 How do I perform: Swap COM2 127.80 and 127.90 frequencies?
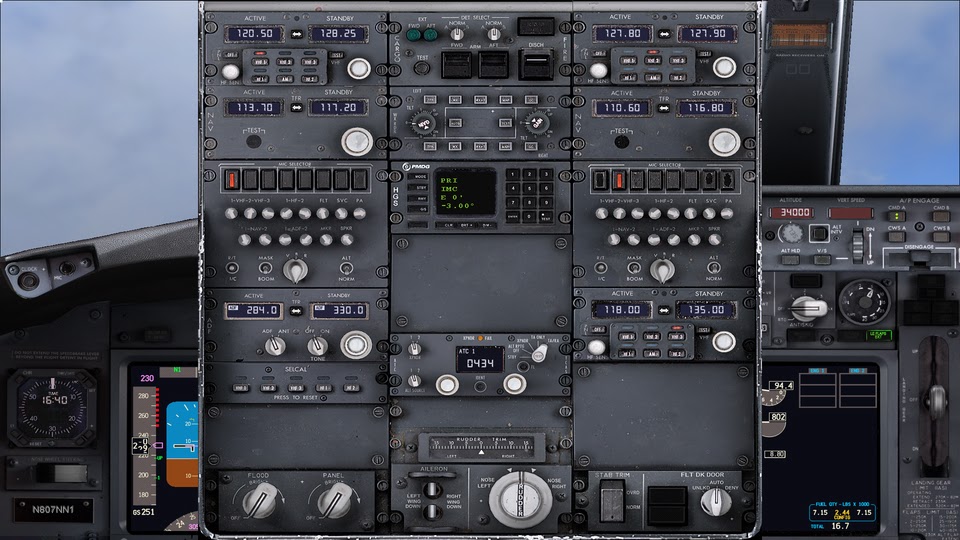[x=665, y=34]
